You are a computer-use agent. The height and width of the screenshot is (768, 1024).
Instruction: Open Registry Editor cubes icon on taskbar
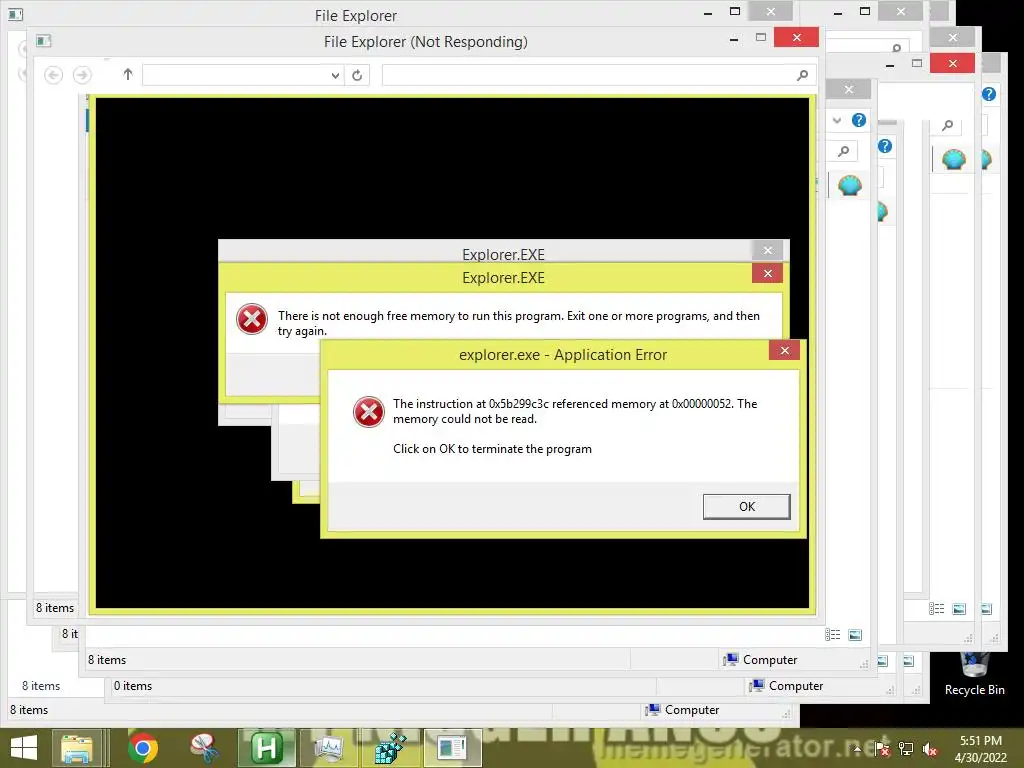pyautogui.click(x=391, y=748)
